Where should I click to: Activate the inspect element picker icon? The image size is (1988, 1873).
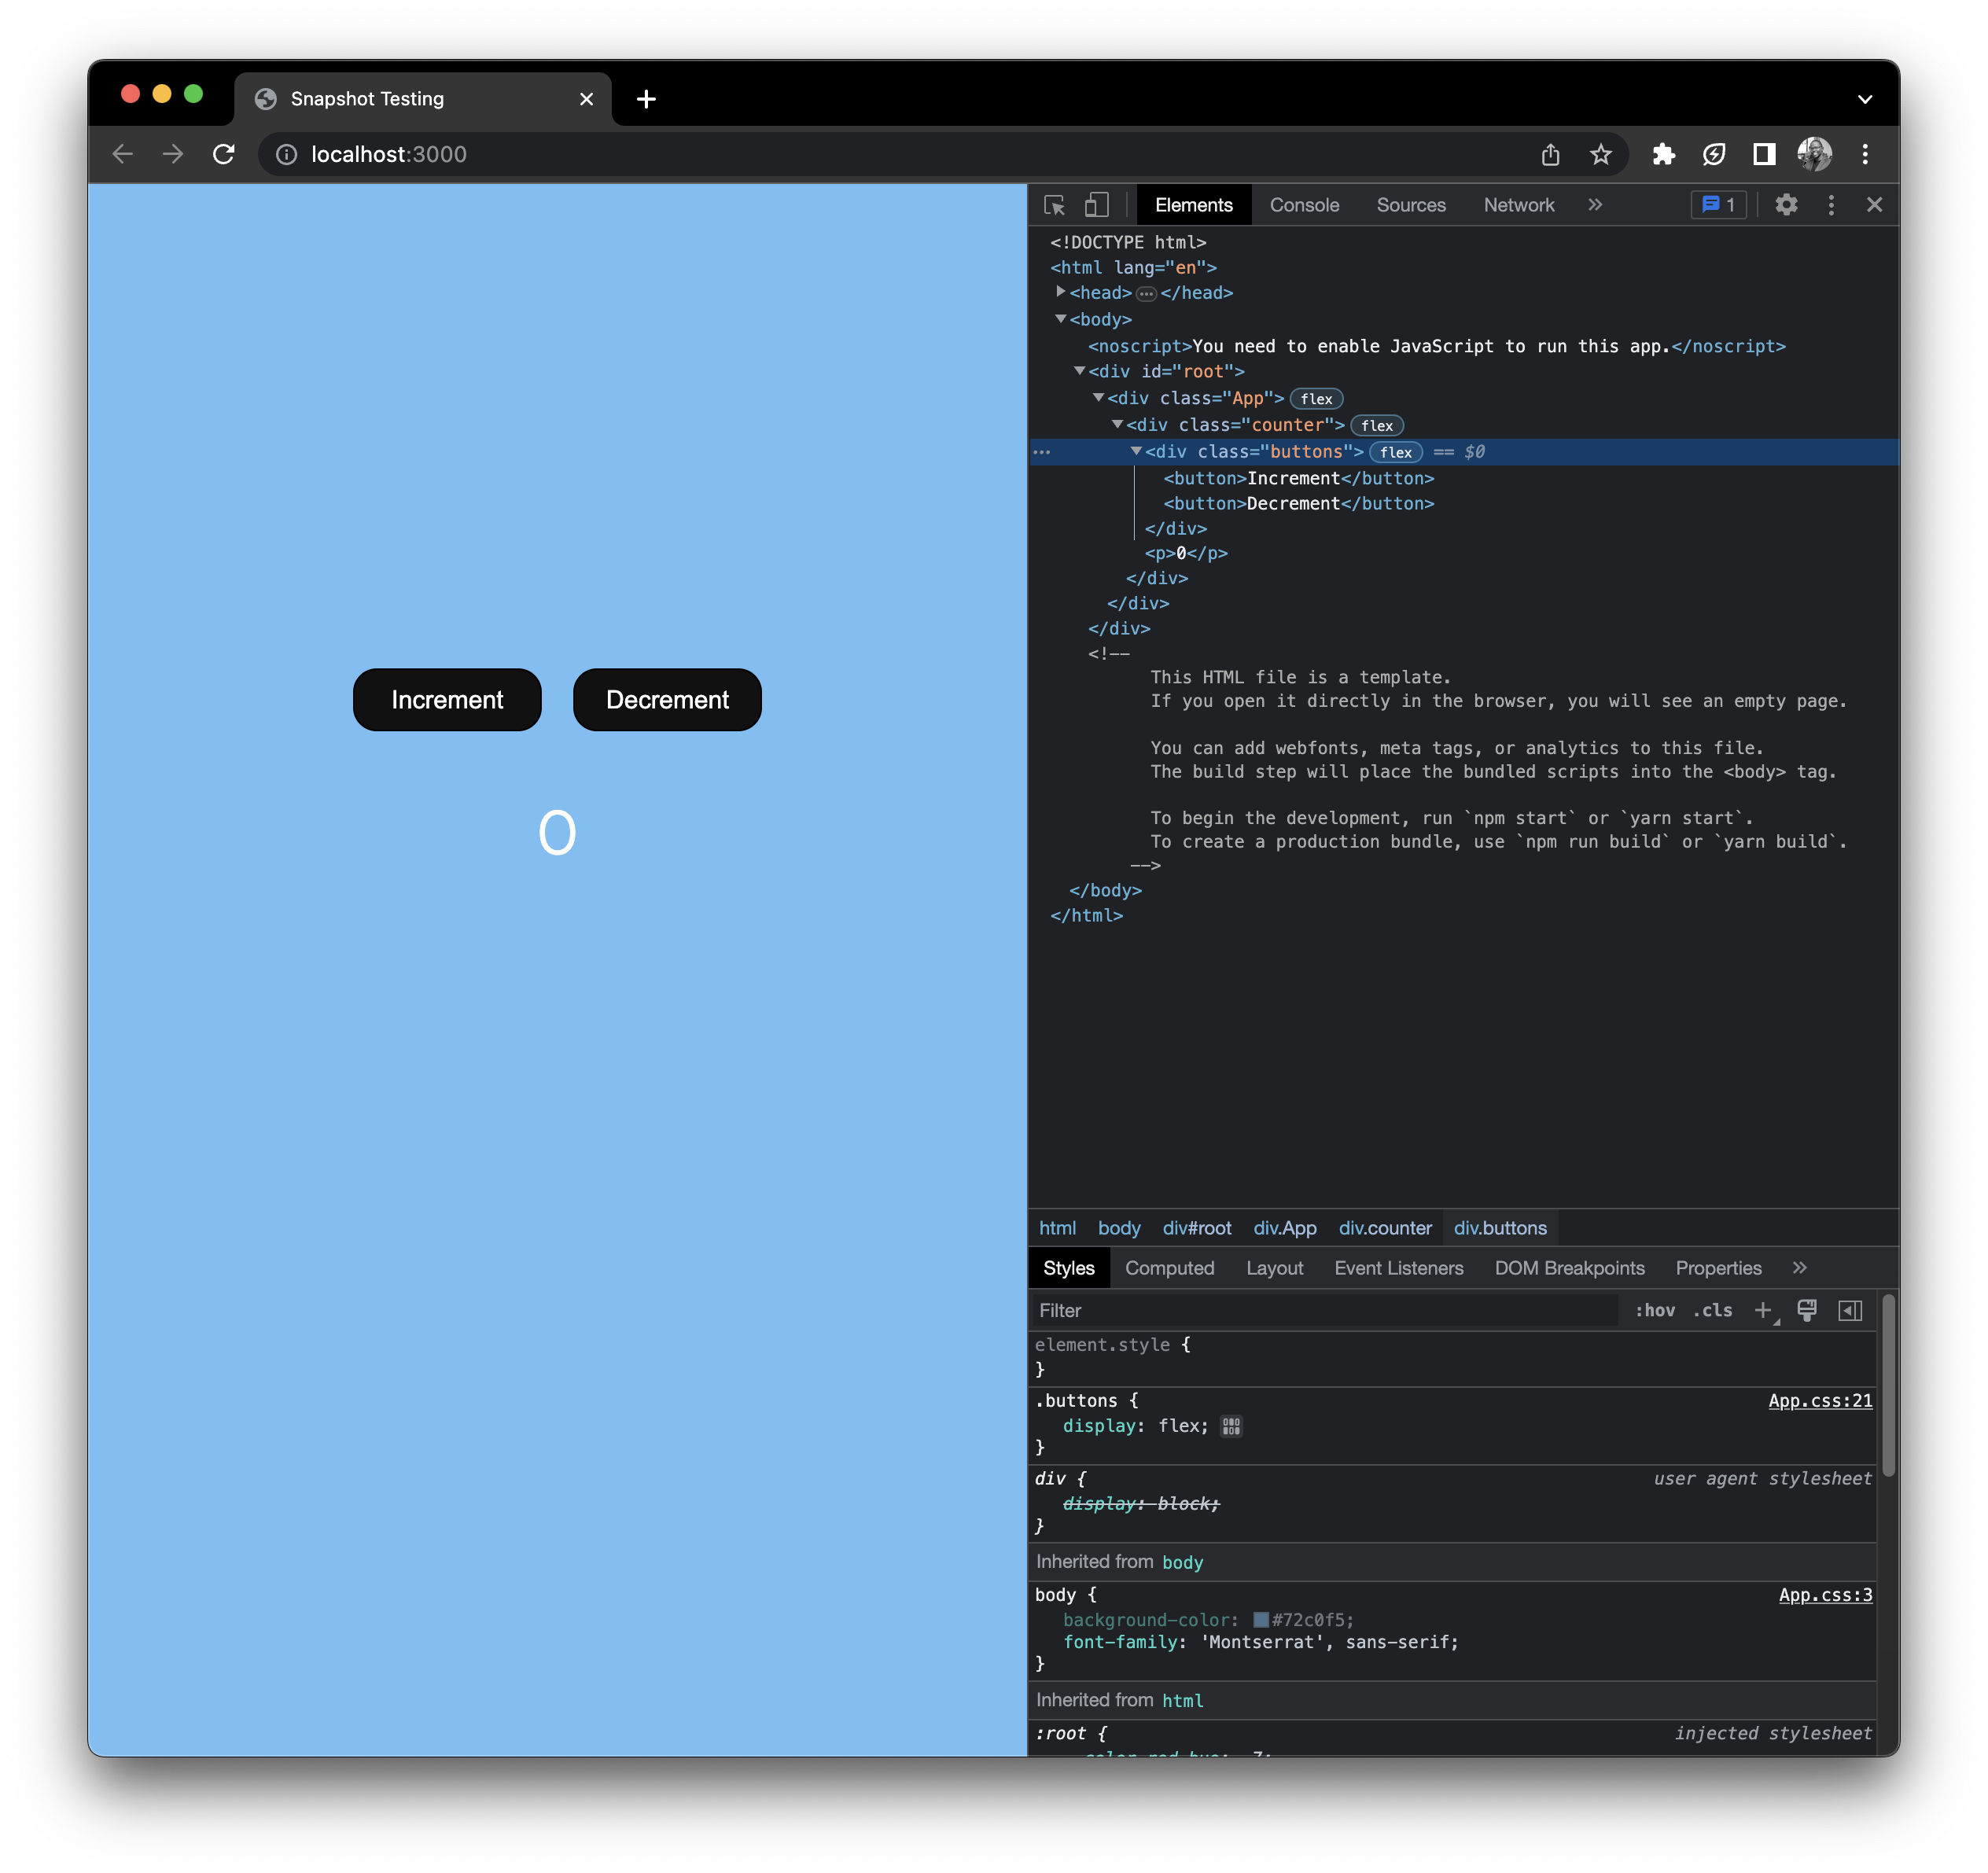[1054, 205]
